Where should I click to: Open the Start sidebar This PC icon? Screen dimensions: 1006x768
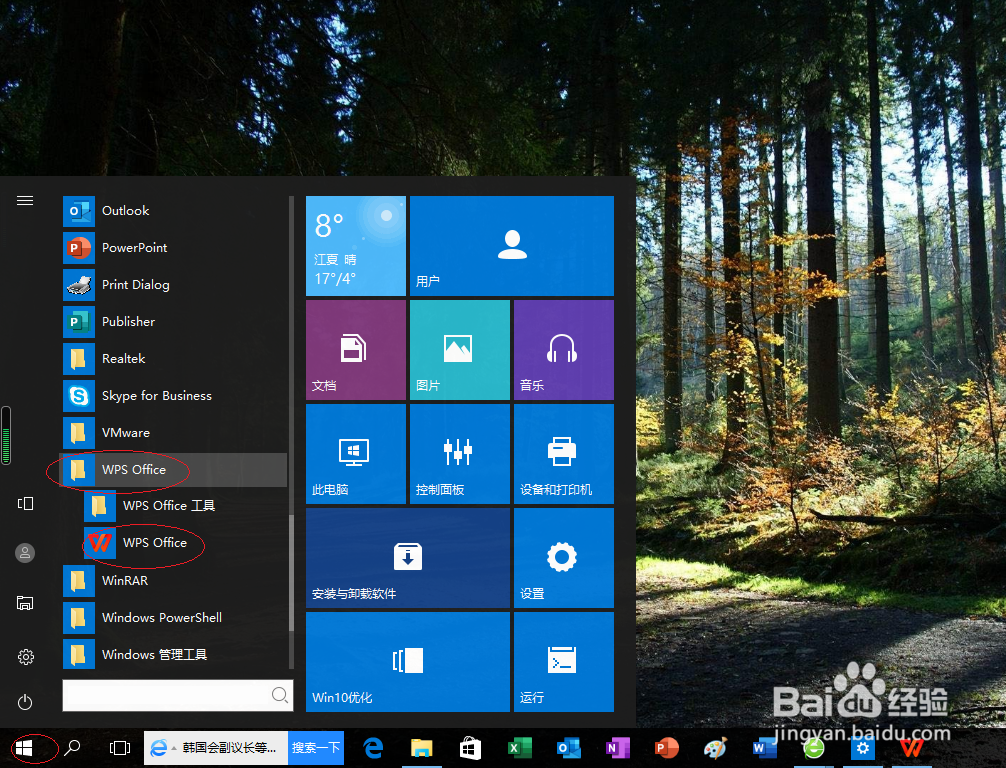click(x=25, y=603)
